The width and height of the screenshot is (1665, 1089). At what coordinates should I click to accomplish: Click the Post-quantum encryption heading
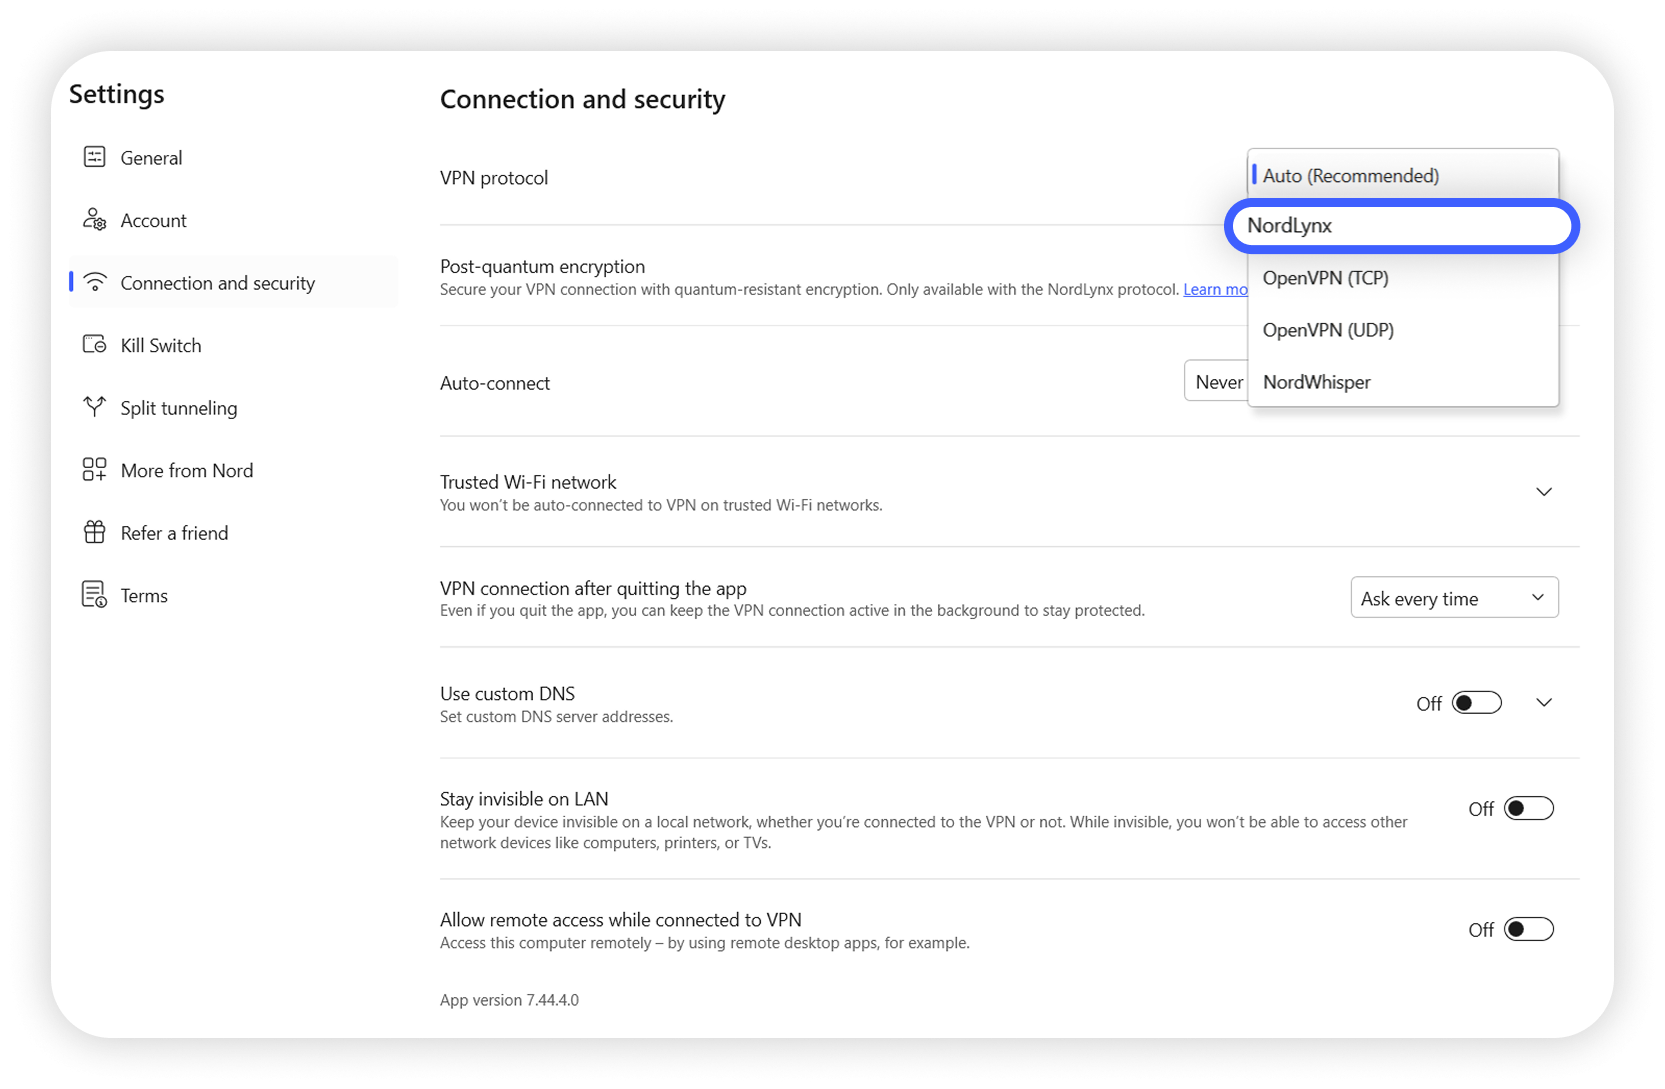coord(542,266)
